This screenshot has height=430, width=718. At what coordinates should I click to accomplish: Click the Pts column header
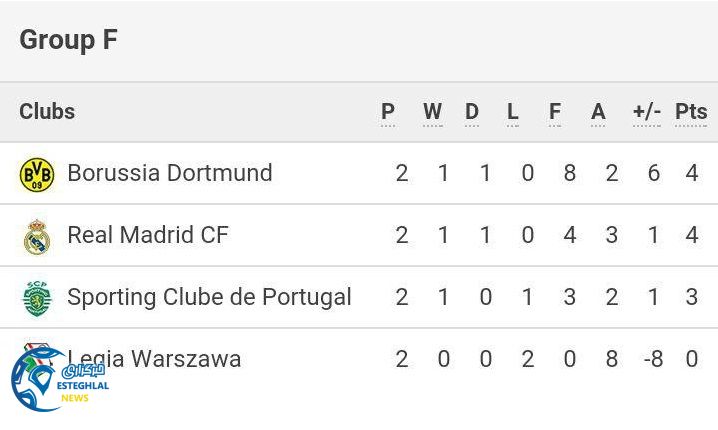point(691,112)
